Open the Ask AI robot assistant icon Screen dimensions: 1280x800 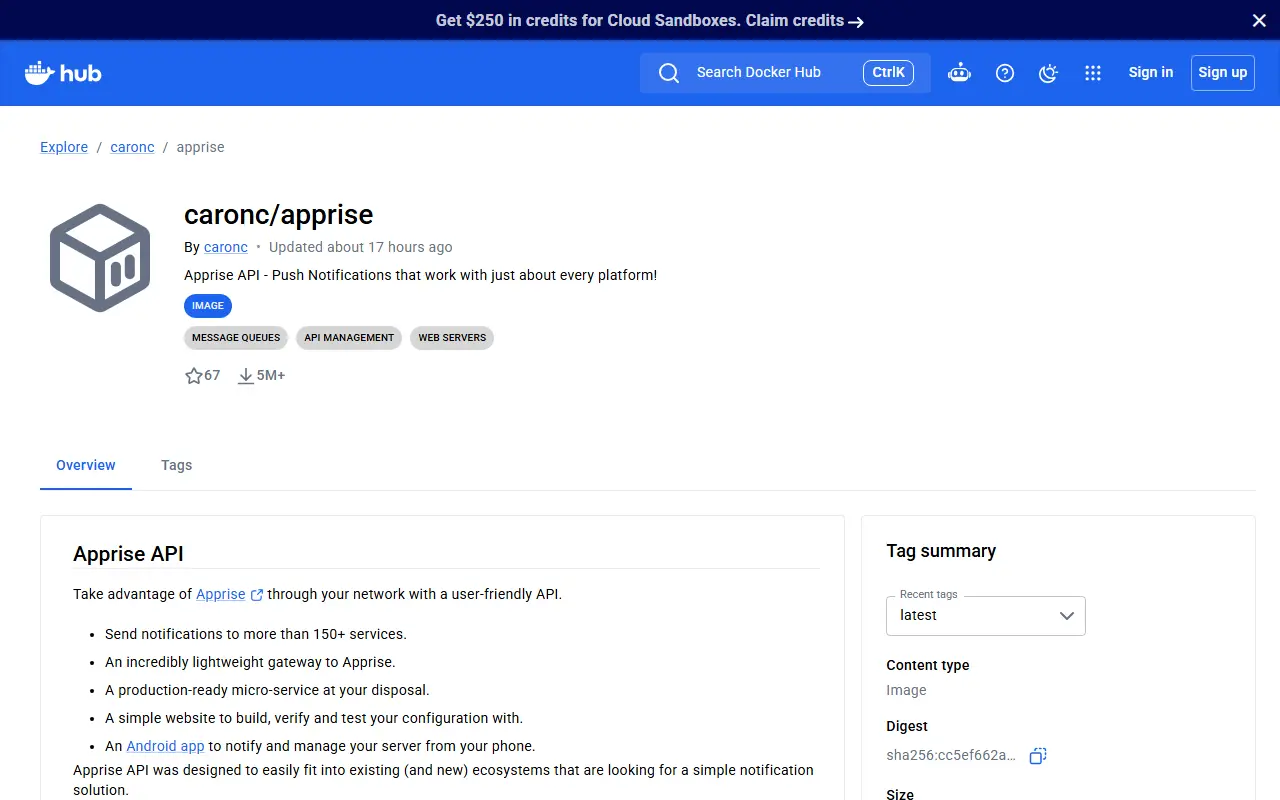click(x=959, y=73)
